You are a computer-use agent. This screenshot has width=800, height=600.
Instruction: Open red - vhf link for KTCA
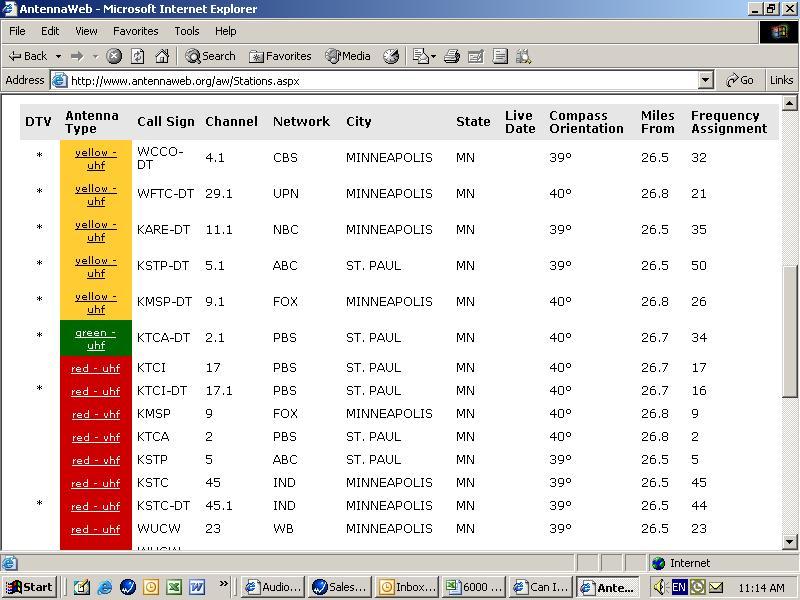pos(96,437)
